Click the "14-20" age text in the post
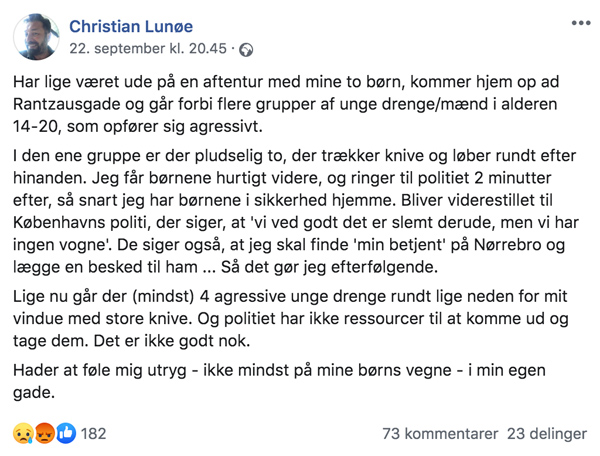600x456 pixels. click(x=35, y=127)
